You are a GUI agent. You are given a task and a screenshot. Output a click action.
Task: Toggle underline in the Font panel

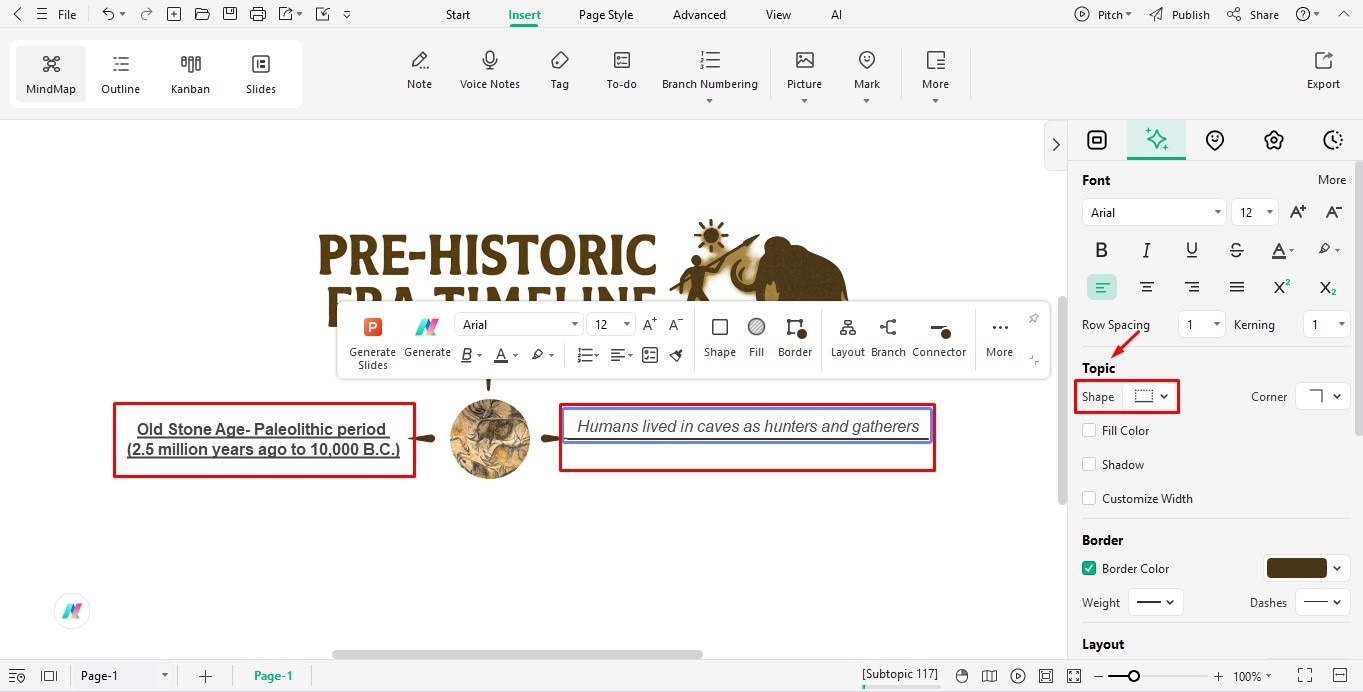tap(1192, 250)
